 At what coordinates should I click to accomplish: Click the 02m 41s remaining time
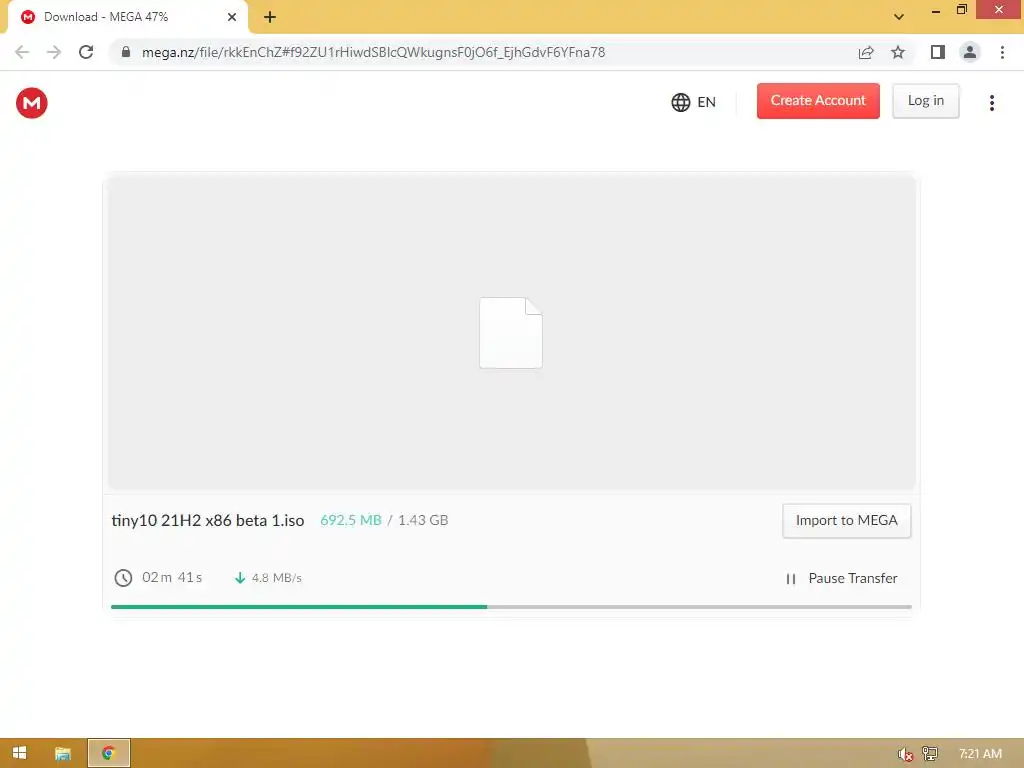pos(172,577)
